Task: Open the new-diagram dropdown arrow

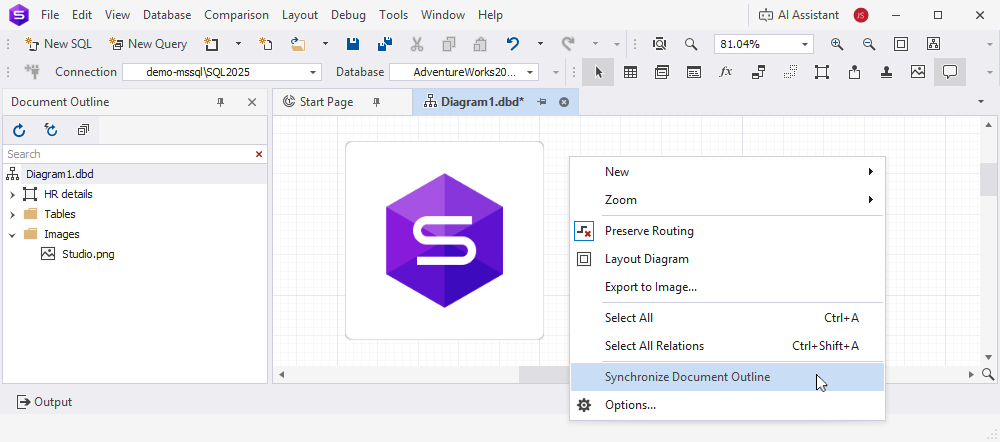Action: point(239,44)
